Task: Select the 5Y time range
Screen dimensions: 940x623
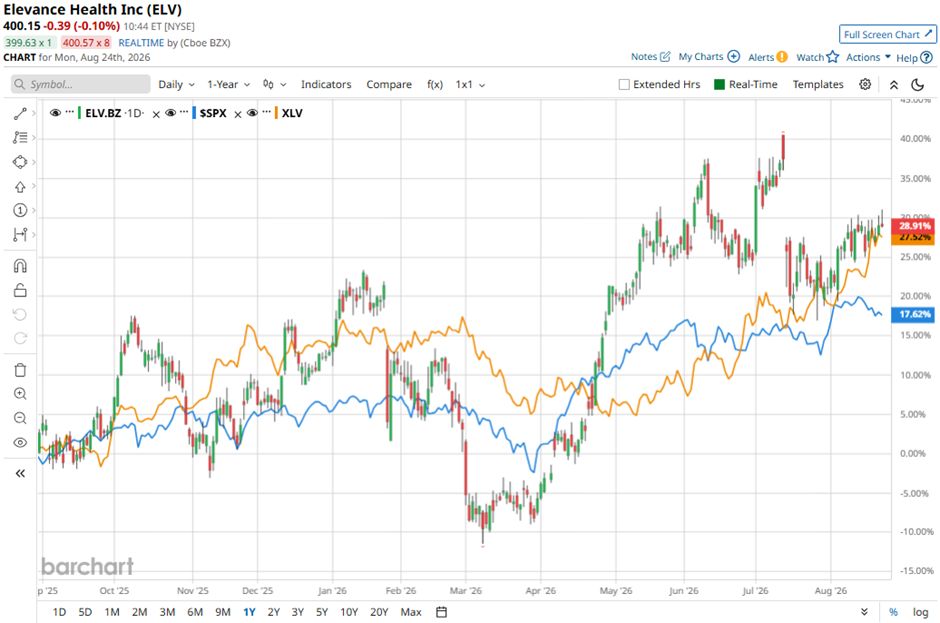Action: (x=322, y=612)
